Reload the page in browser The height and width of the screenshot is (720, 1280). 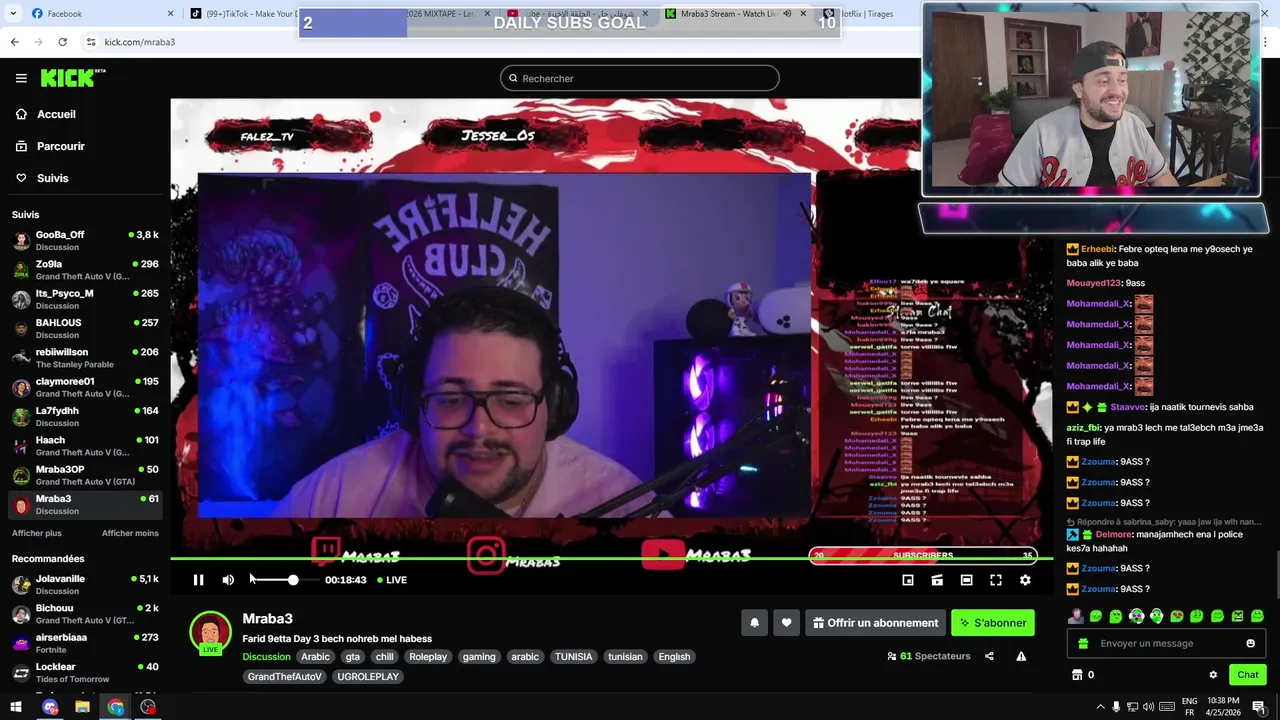coord(62,42)
